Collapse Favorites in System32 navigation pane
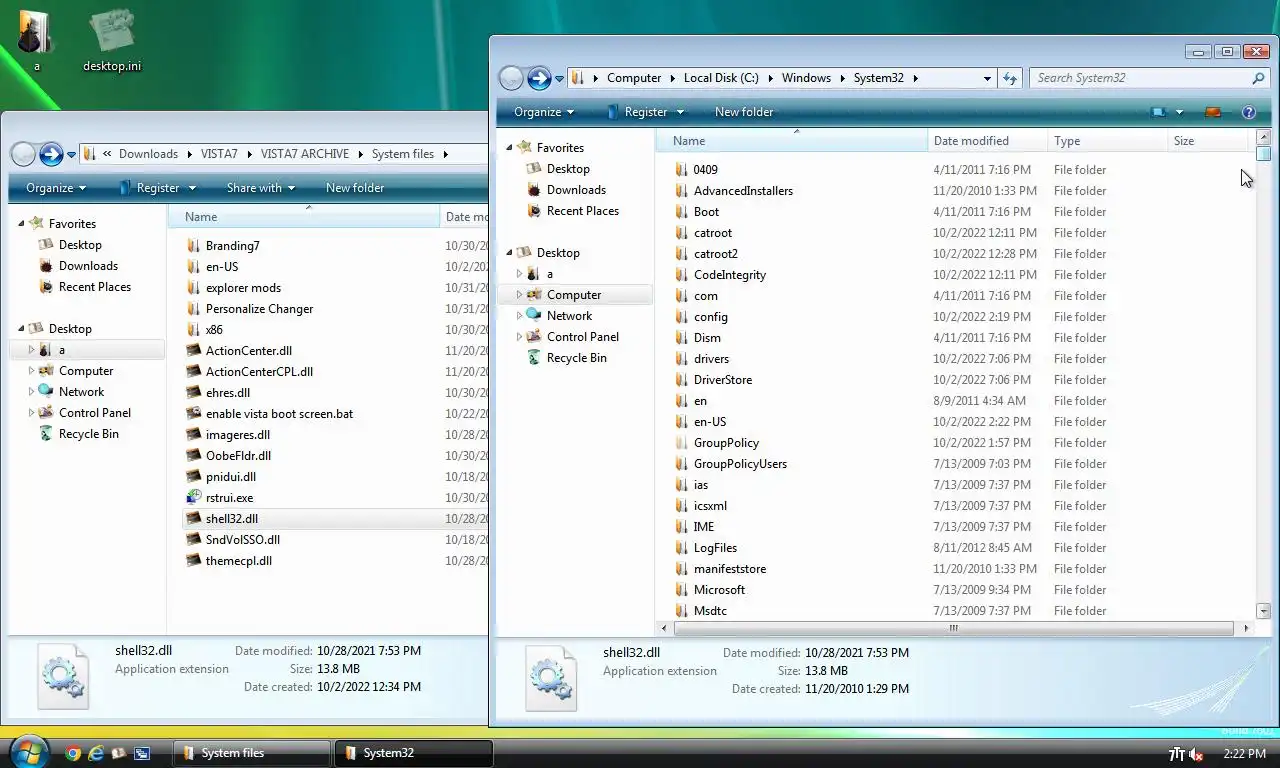This screenshot has width=1280, height=768. click(509, 148)
